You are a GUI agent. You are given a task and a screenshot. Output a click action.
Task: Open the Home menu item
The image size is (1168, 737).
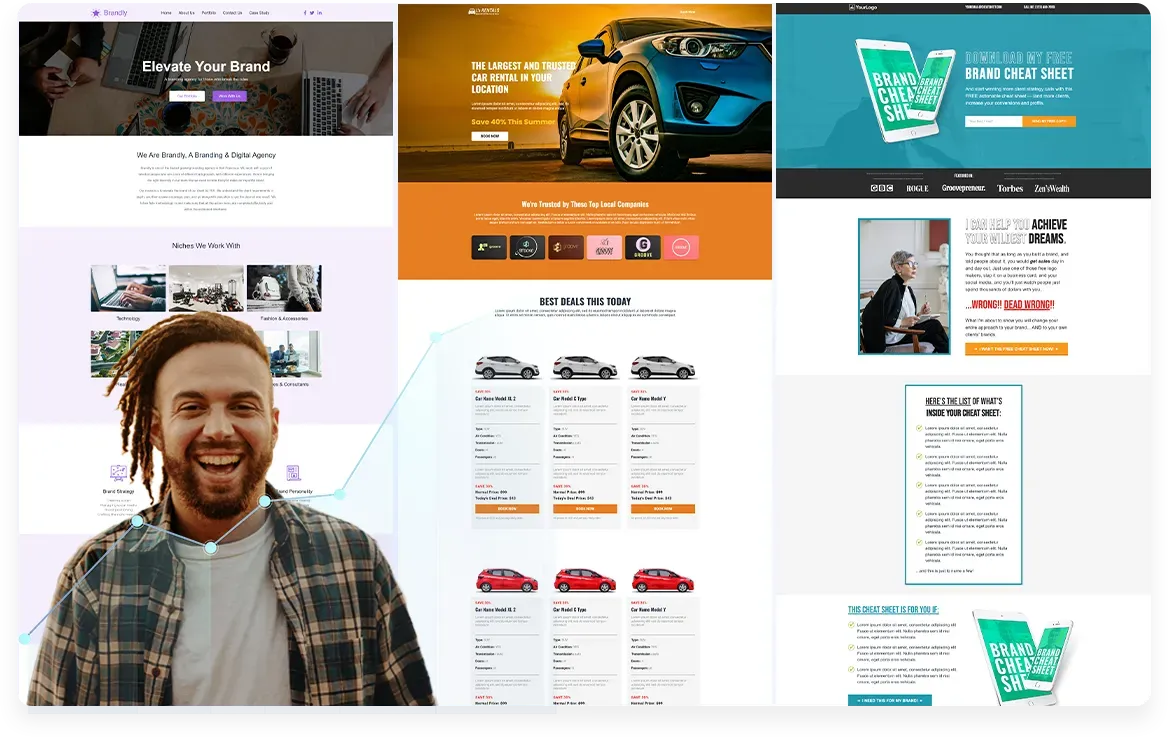(x=166, y=13)
